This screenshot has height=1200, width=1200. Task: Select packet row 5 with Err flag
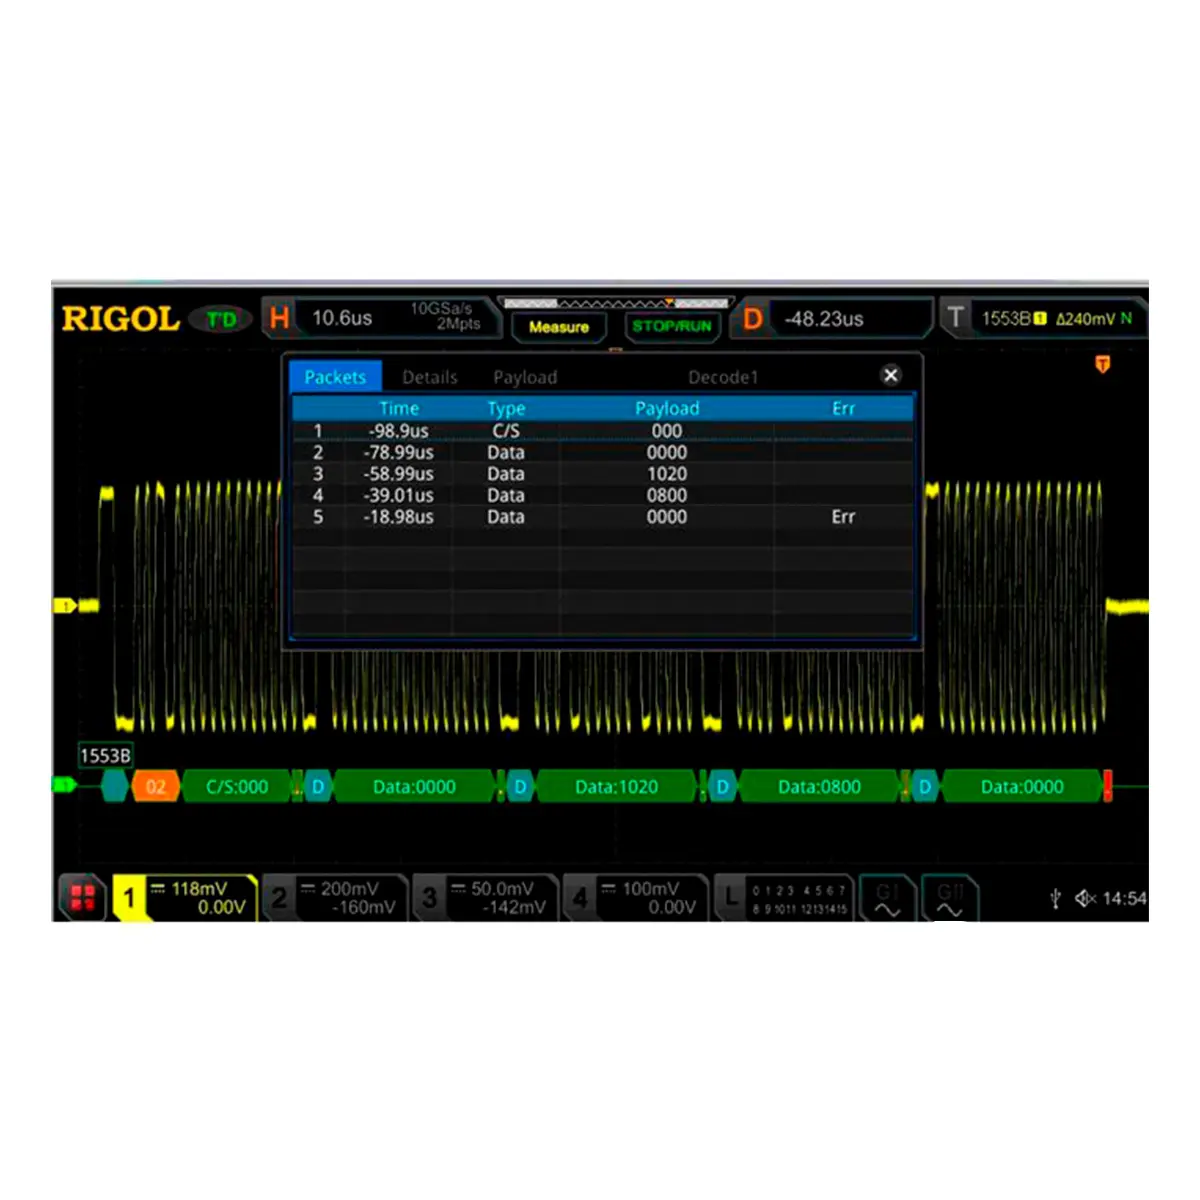click(x=602, y=517)
